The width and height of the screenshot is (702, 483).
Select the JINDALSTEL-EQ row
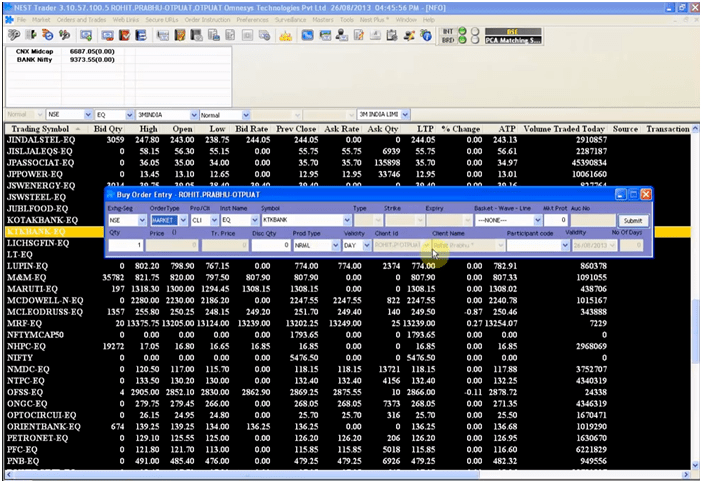[347, 140]
